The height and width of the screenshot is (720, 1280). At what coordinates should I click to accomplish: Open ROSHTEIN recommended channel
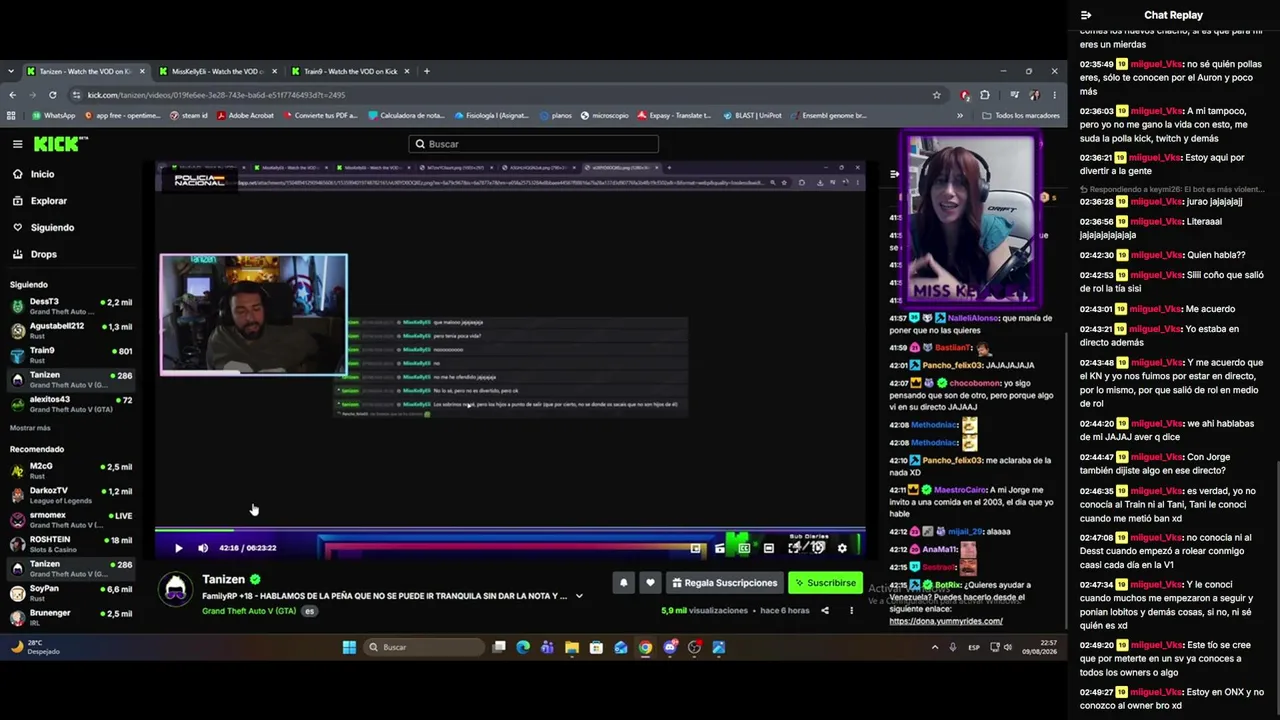pyautogui.click(x=71, y=544)
